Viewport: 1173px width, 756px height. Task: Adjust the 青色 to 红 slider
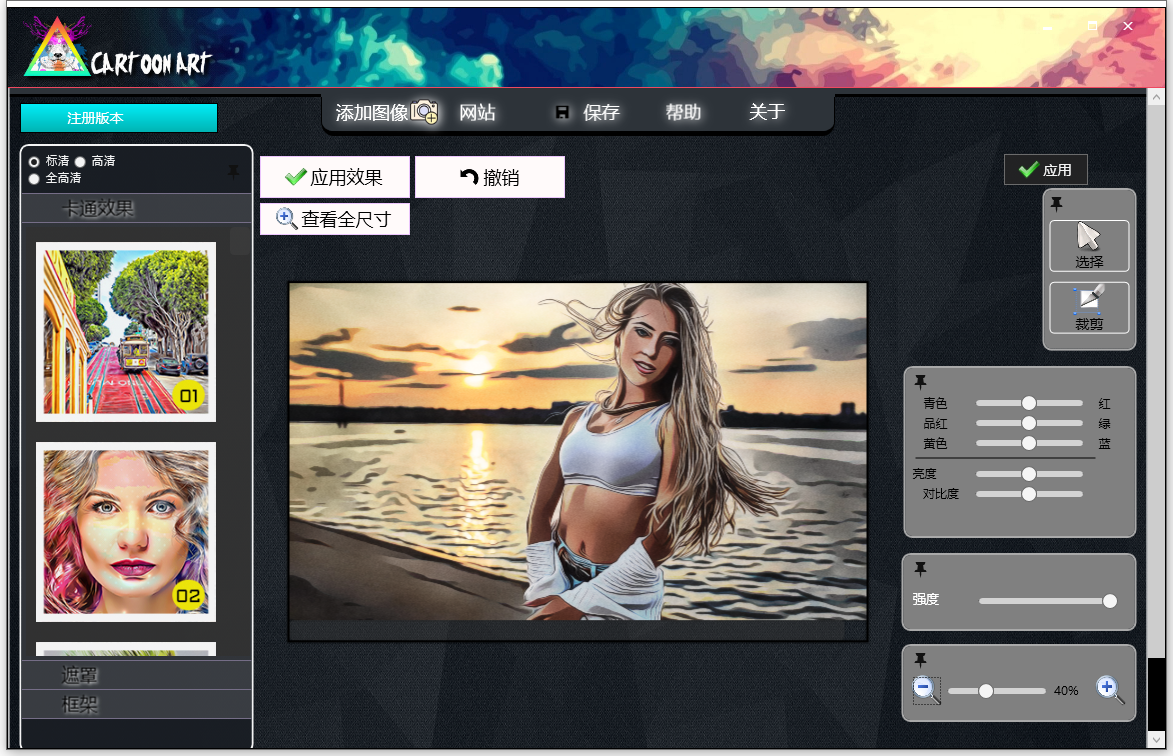pyautogui.click(x=1029, y=403)
